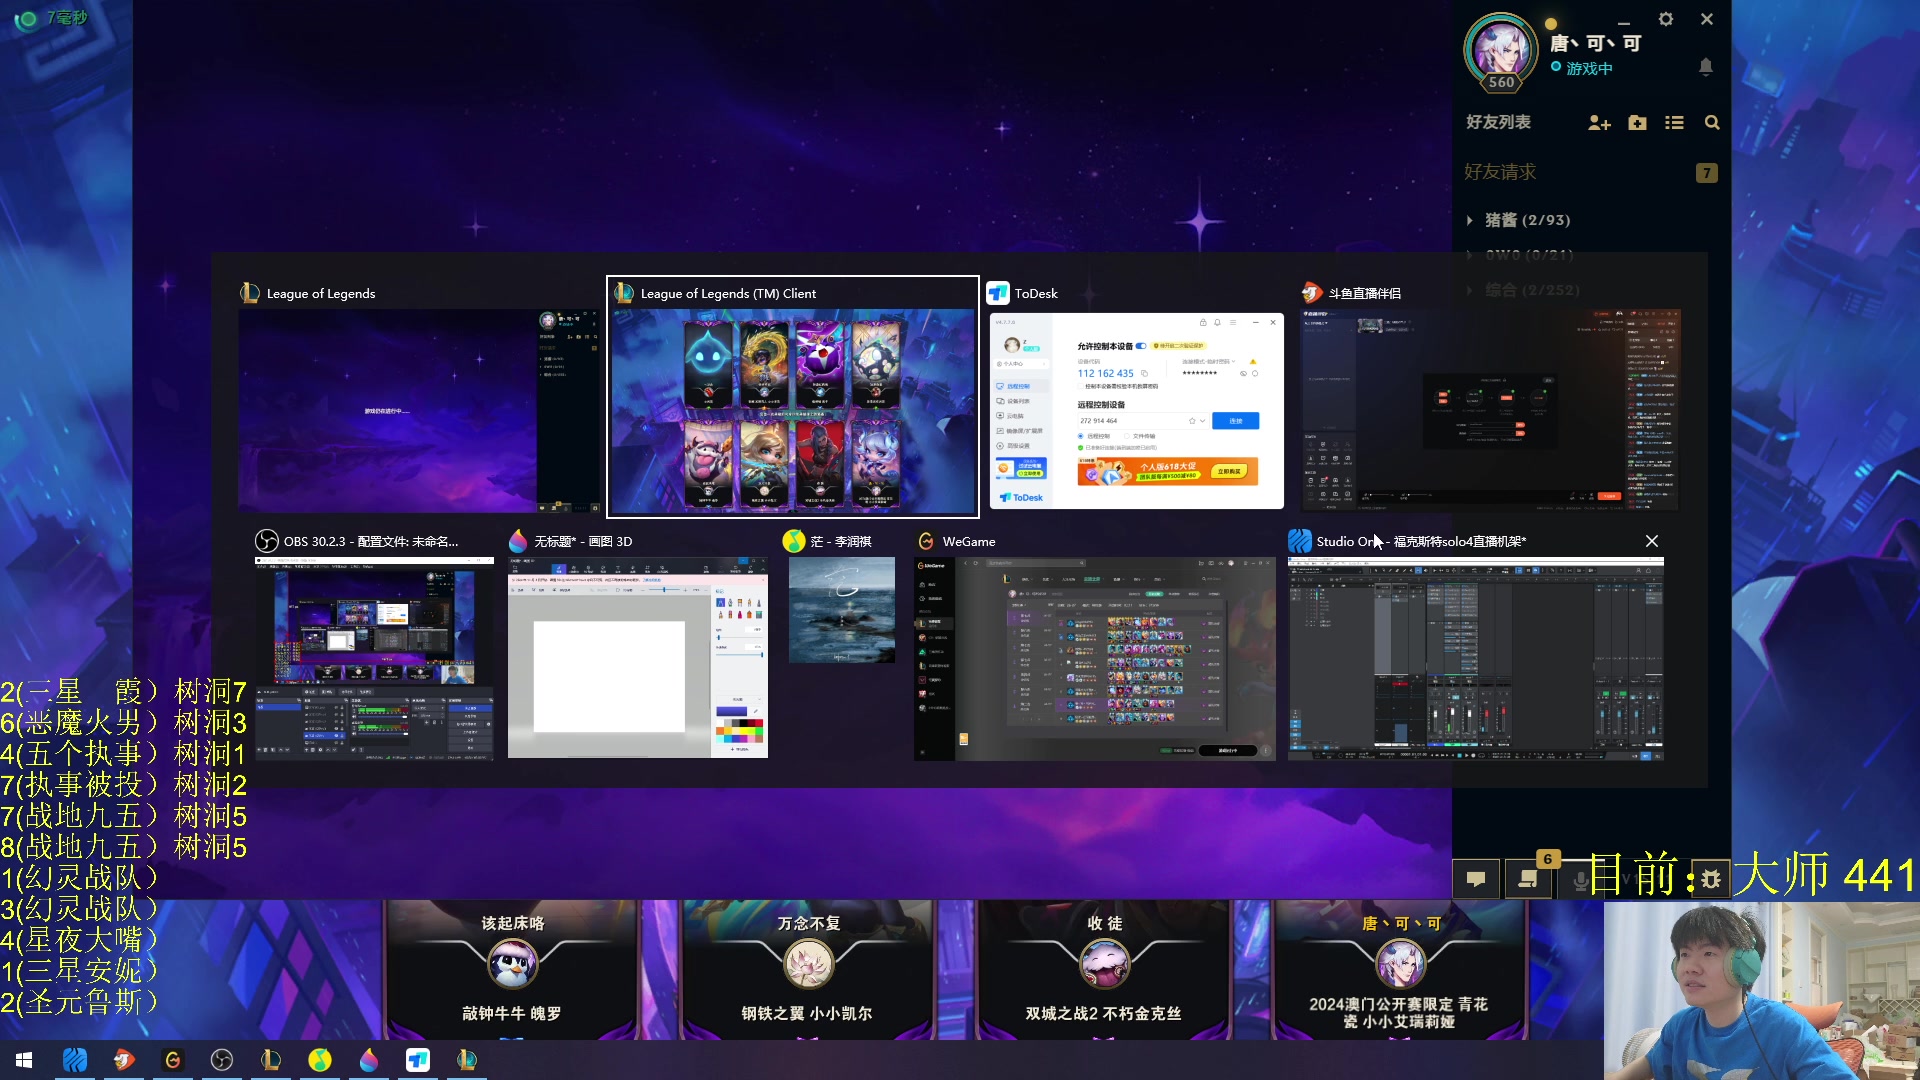Viewport: 1920px width, 1080px height.
Task: Open ToDesk from the taskbar
Action: coord(418,1060)
